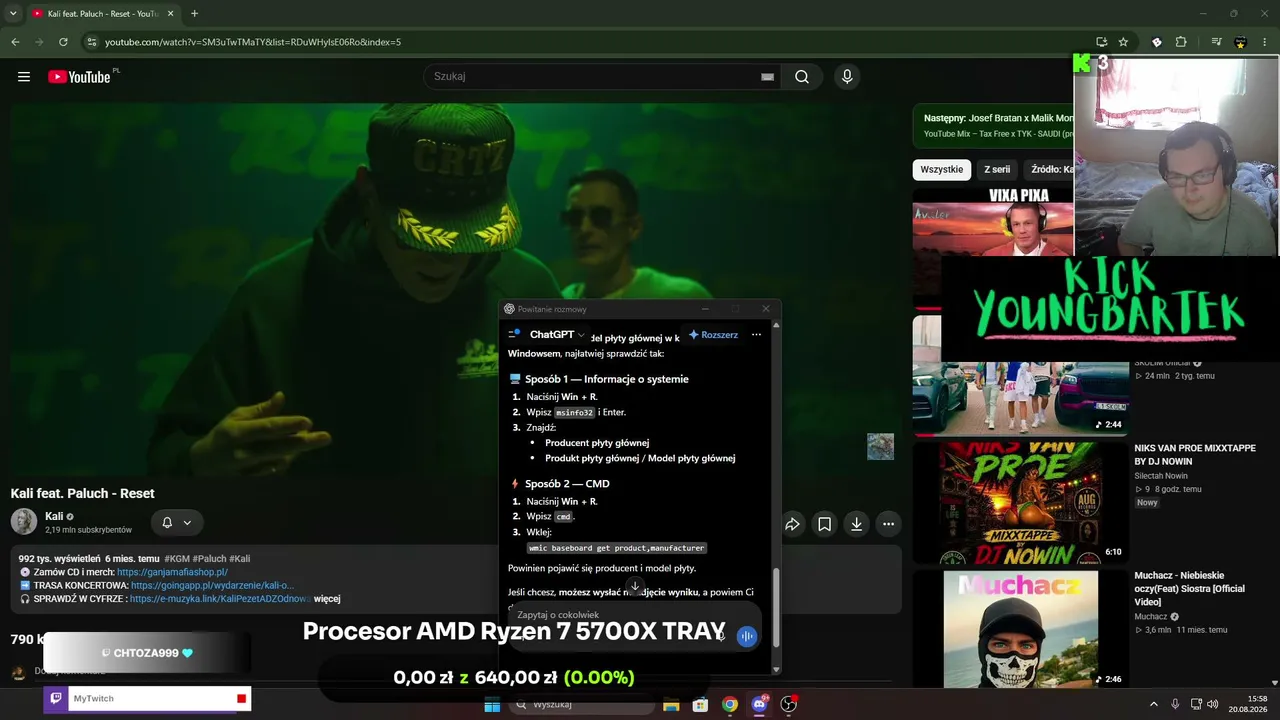Expand description with 'więcej'
Screen dimensions: 1280x720
(327, 599)
